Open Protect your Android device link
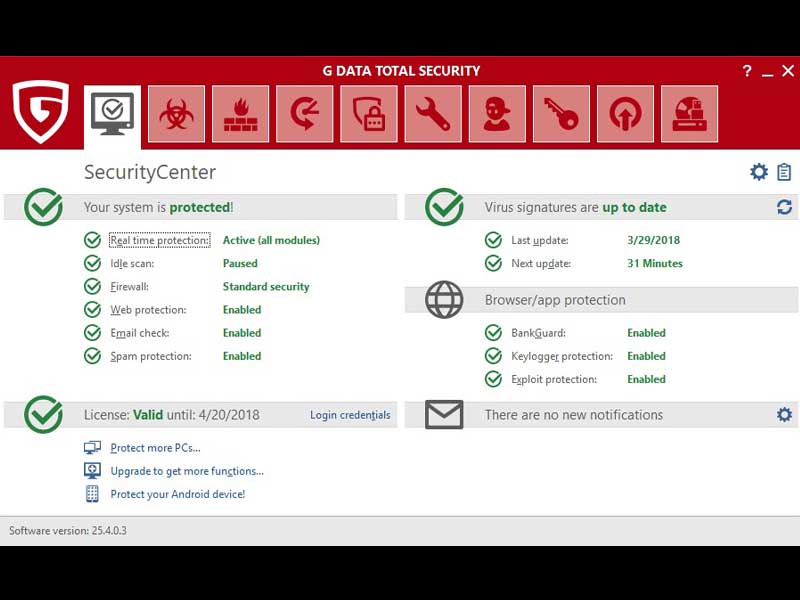This screenshot has height=600, width=800. click(x=177, y=494)
